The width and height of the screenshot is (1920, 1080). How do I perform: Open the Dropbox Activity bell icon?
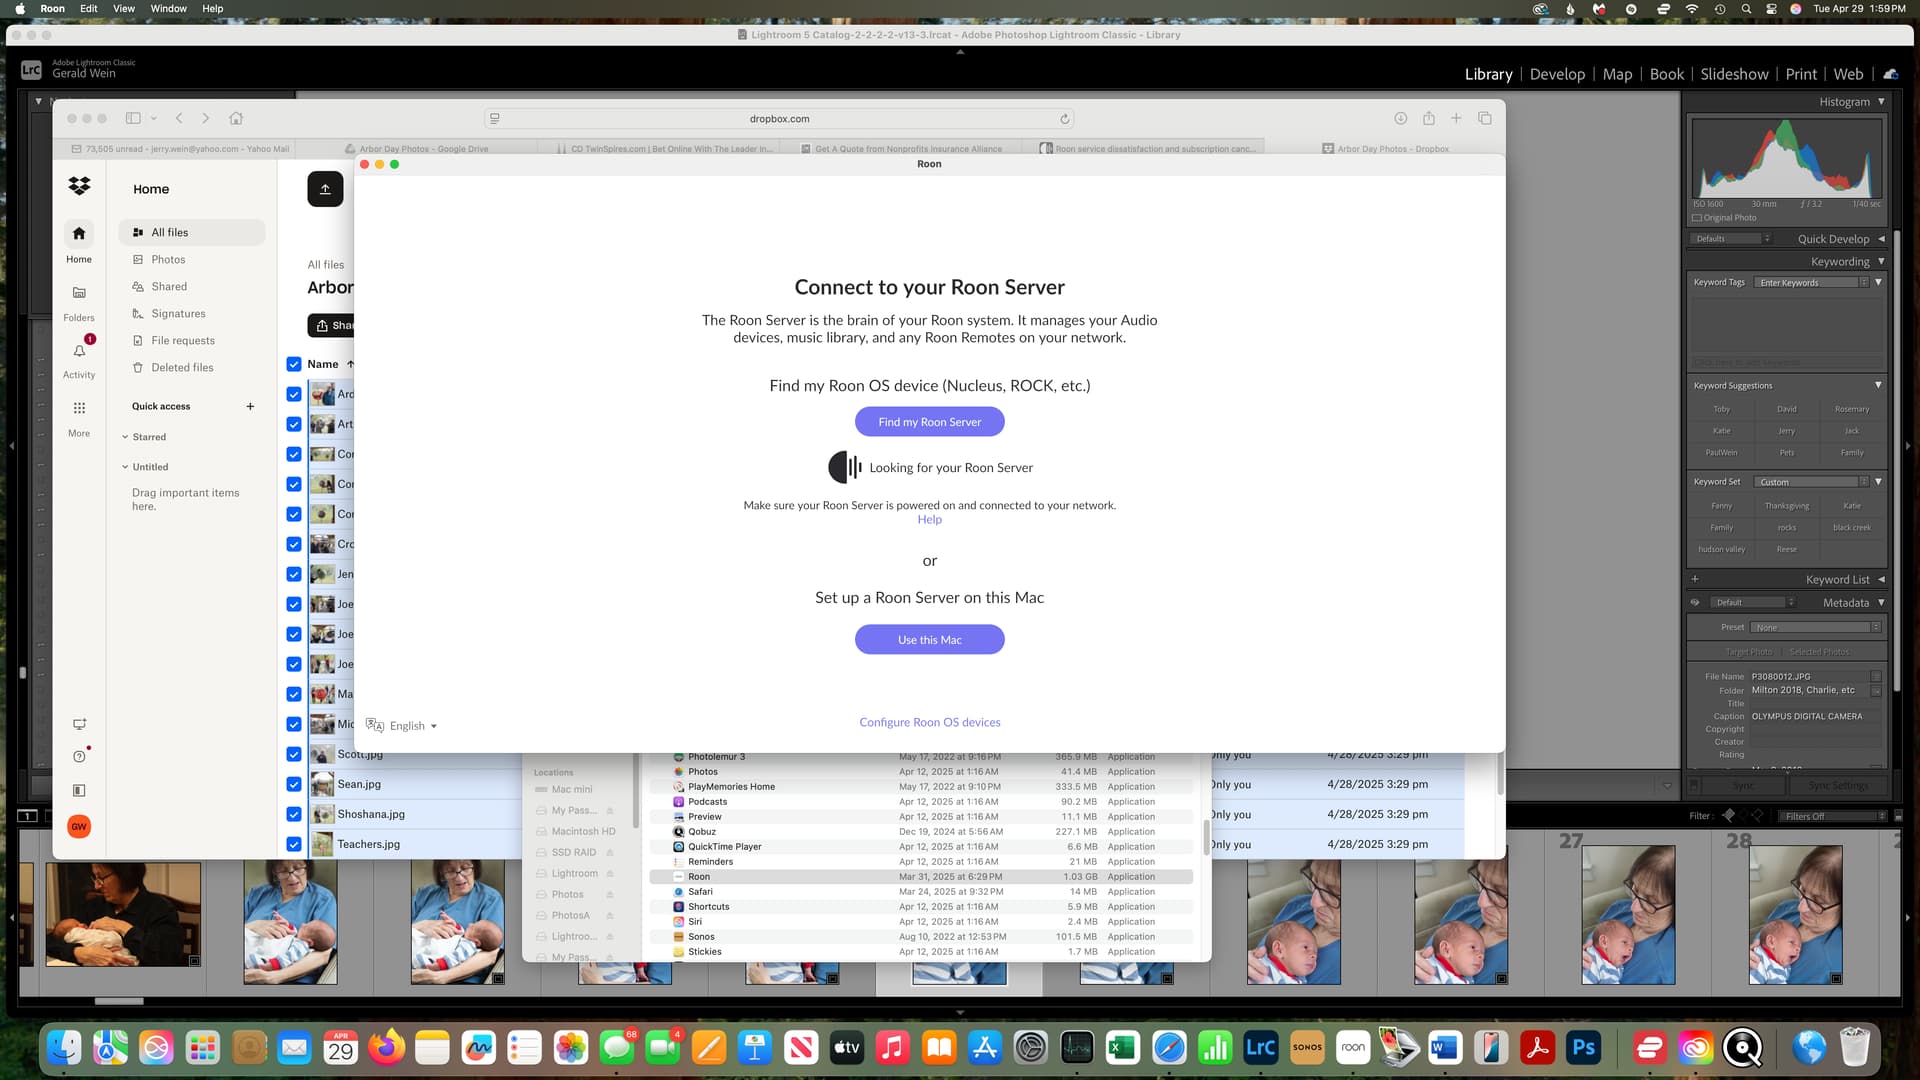[79, 351]
